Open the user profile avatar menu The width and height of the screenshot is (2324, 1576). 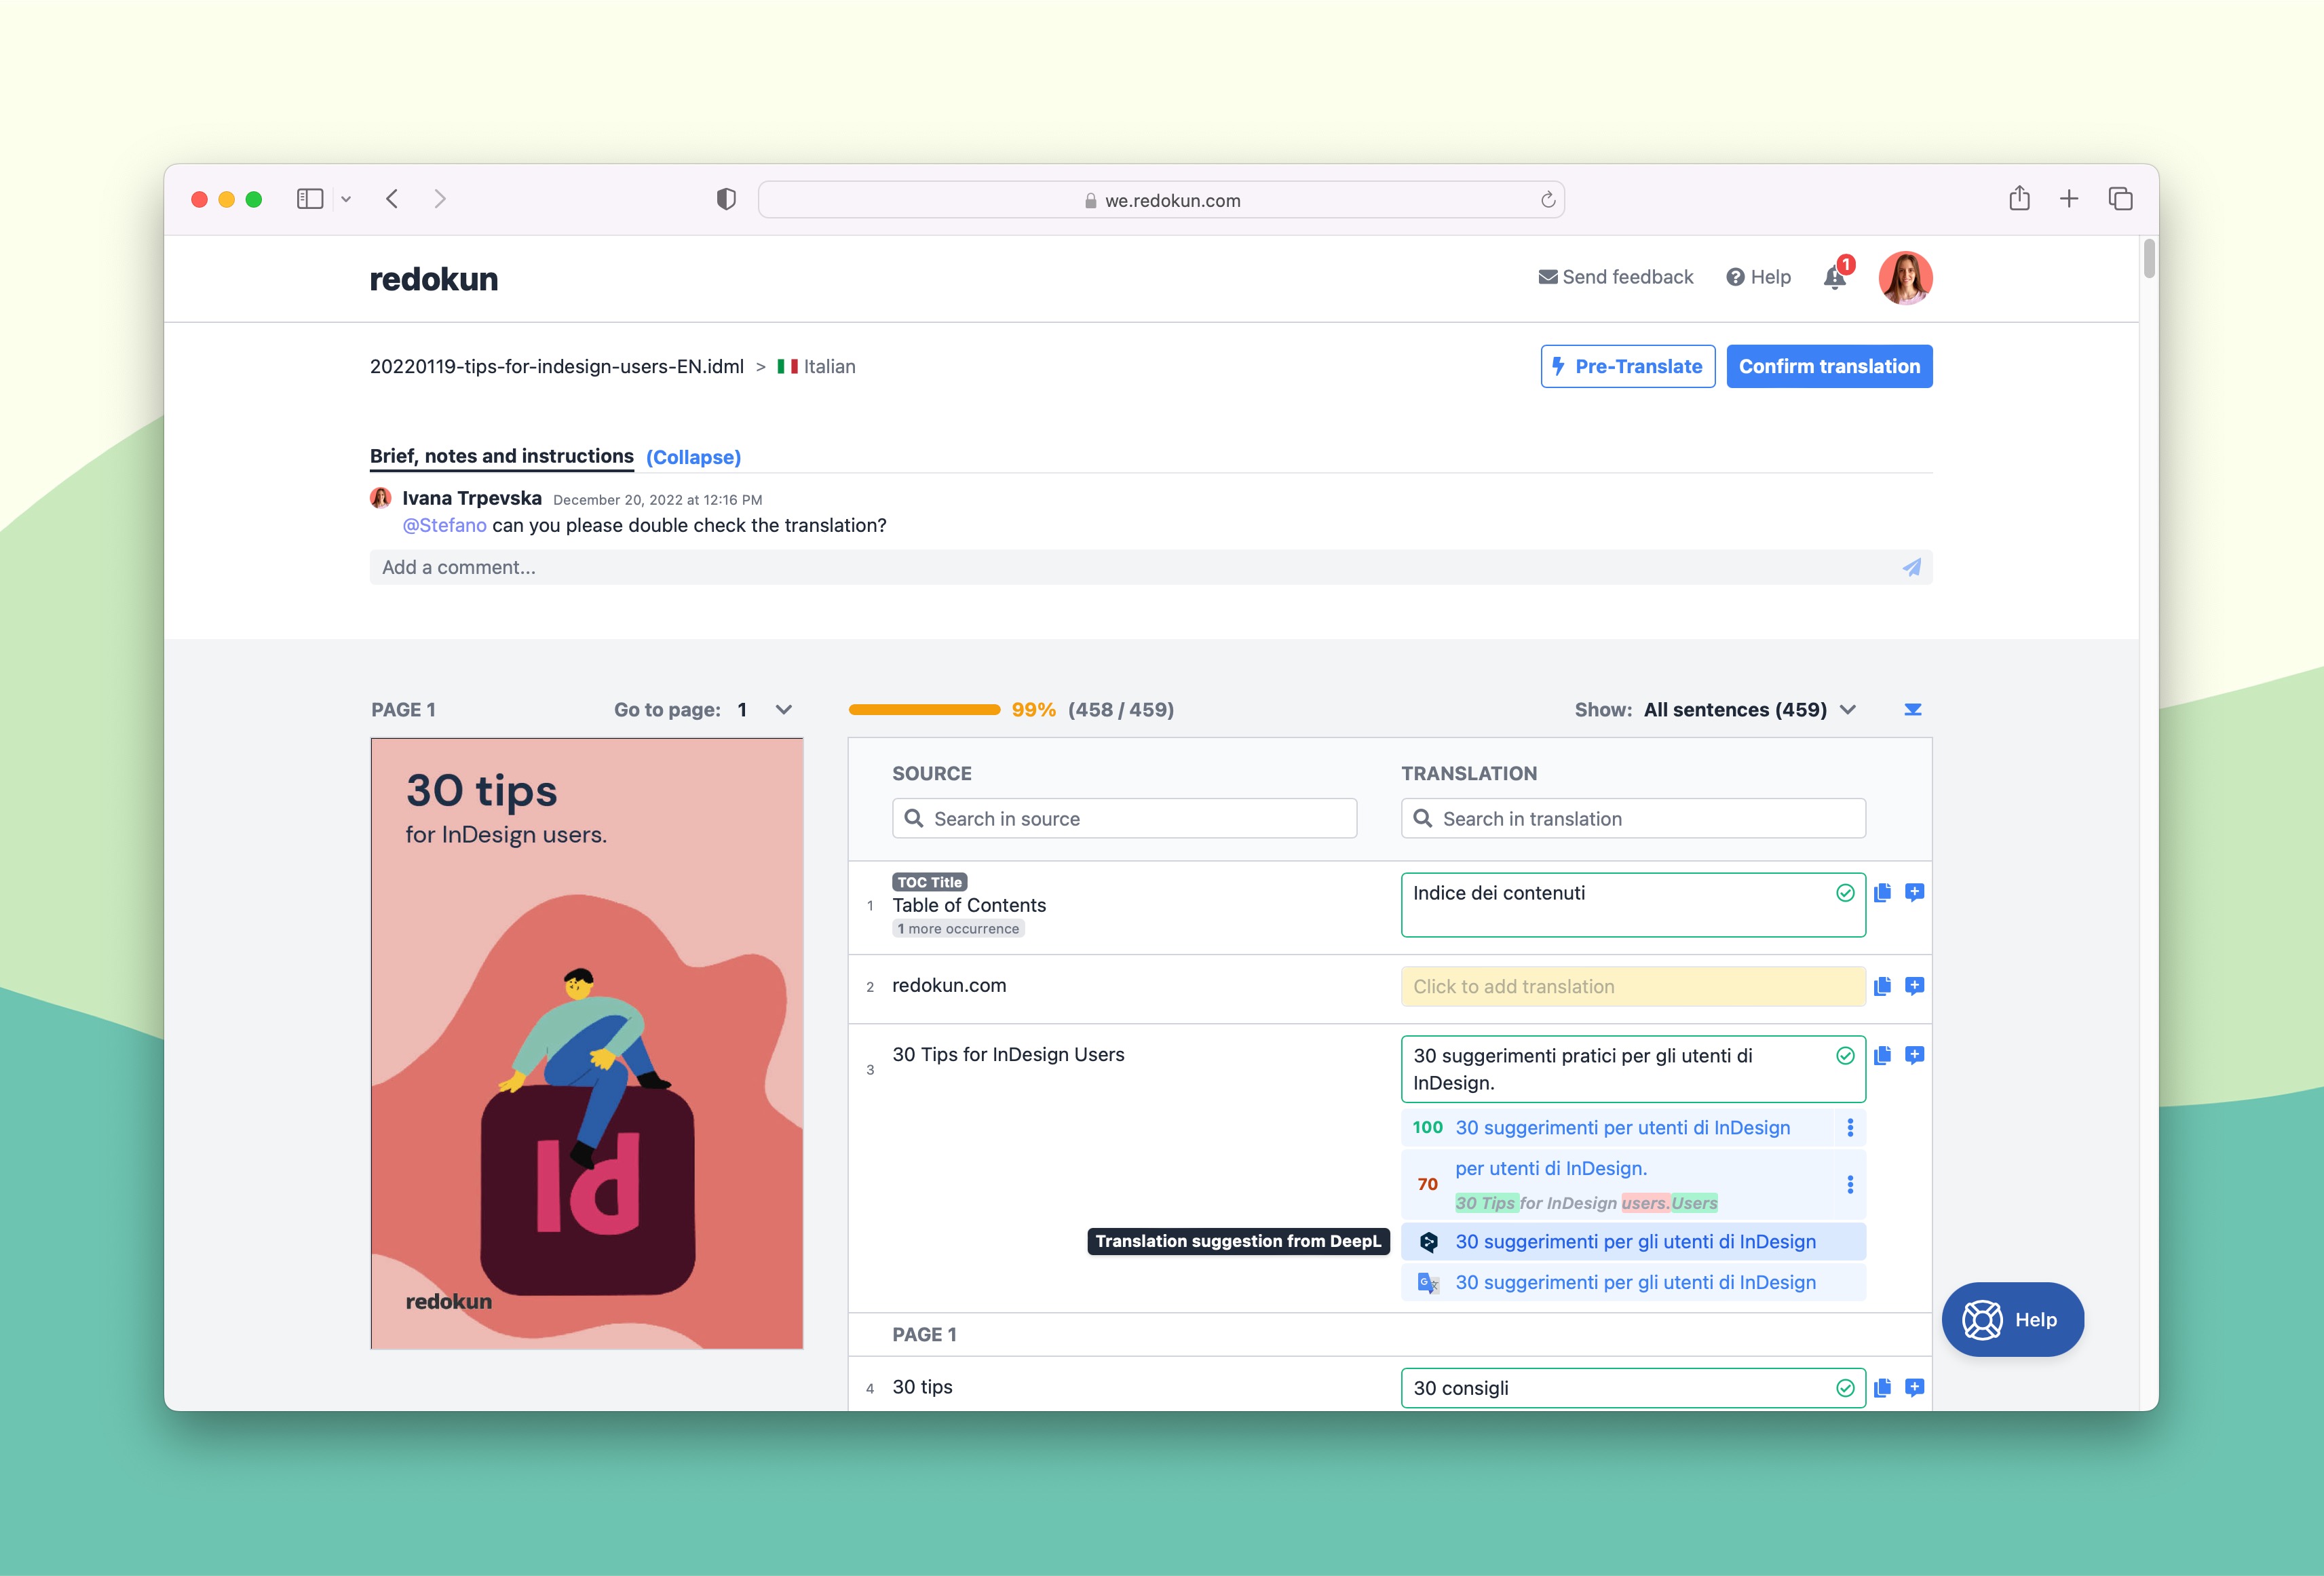click(x=1905, y=277)
